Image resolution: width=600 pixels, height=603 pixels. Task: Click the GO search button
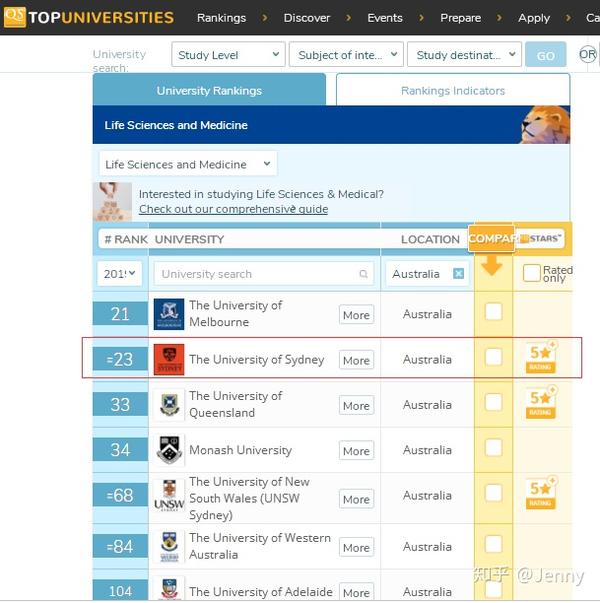tap(545, 55)
